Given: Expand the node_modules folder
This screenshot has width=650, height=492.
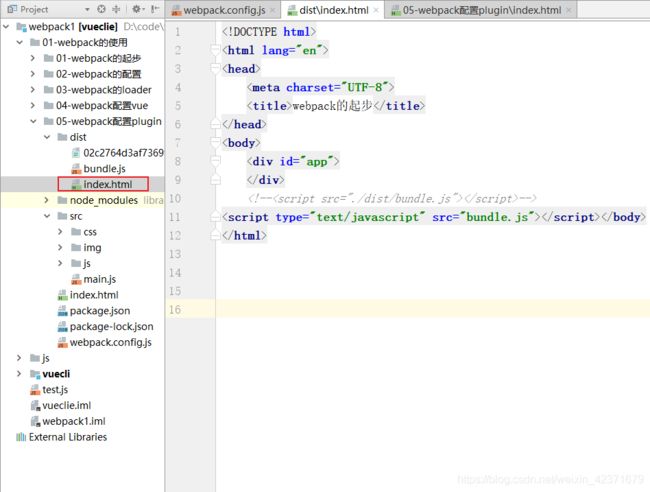Looking at the screenshot, I should pyautogui.click(x=47, y=200).
